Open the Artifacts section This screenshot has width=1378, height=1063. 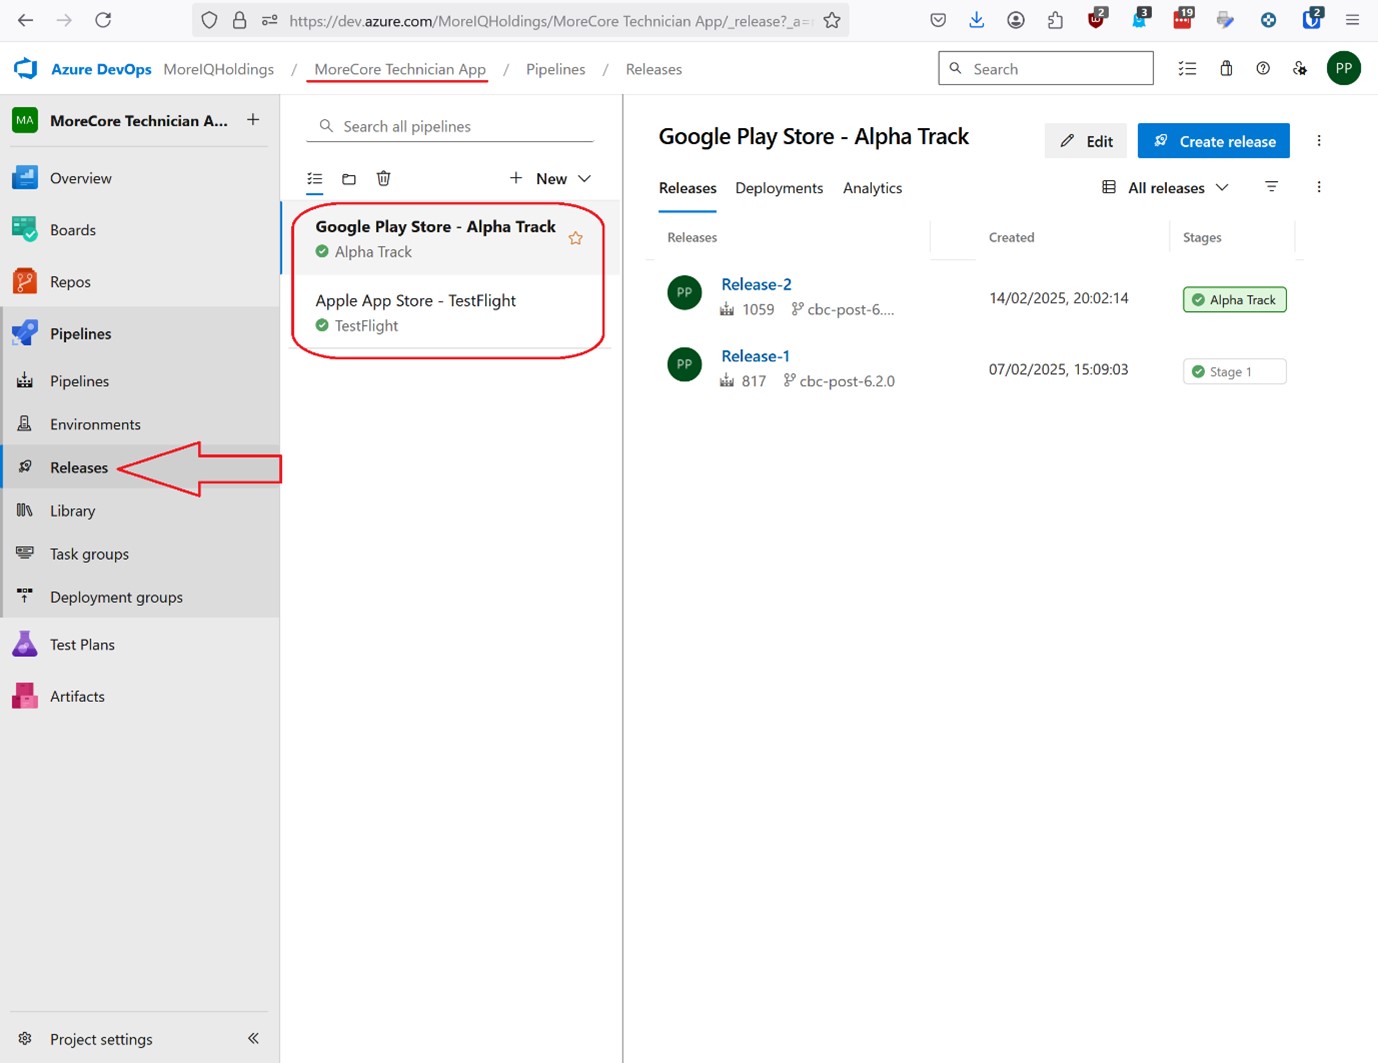coord(77,696)
